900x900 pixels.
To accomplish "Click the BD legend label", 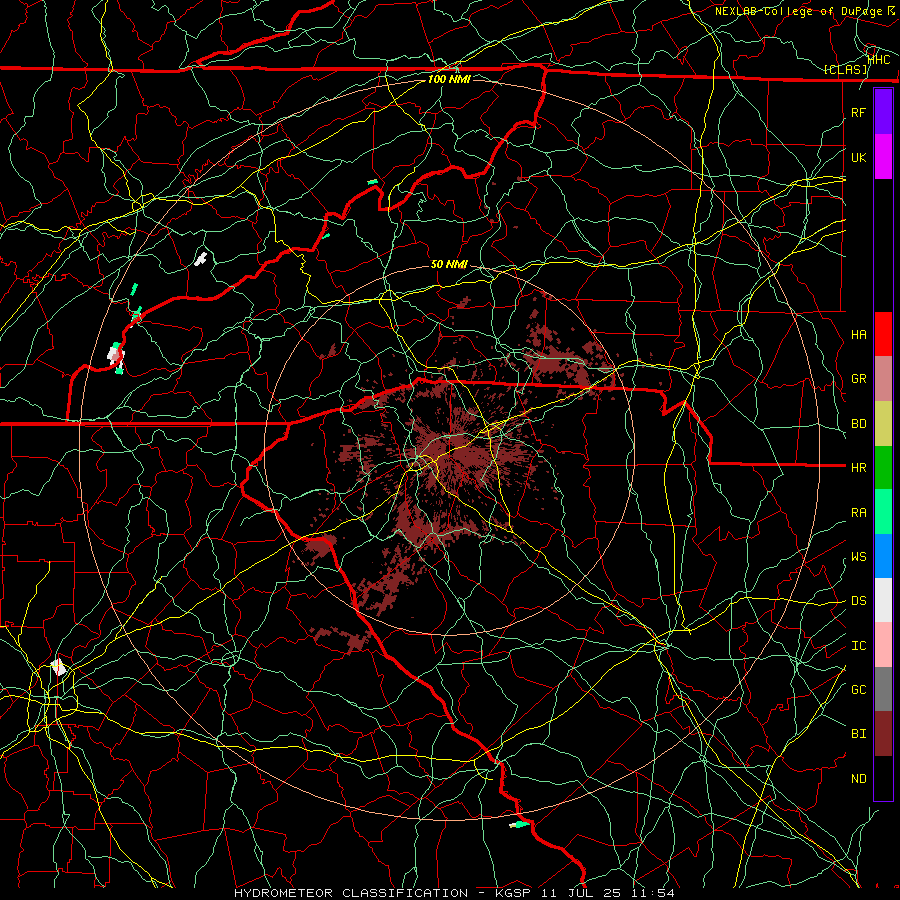I will tap(858, 424).
